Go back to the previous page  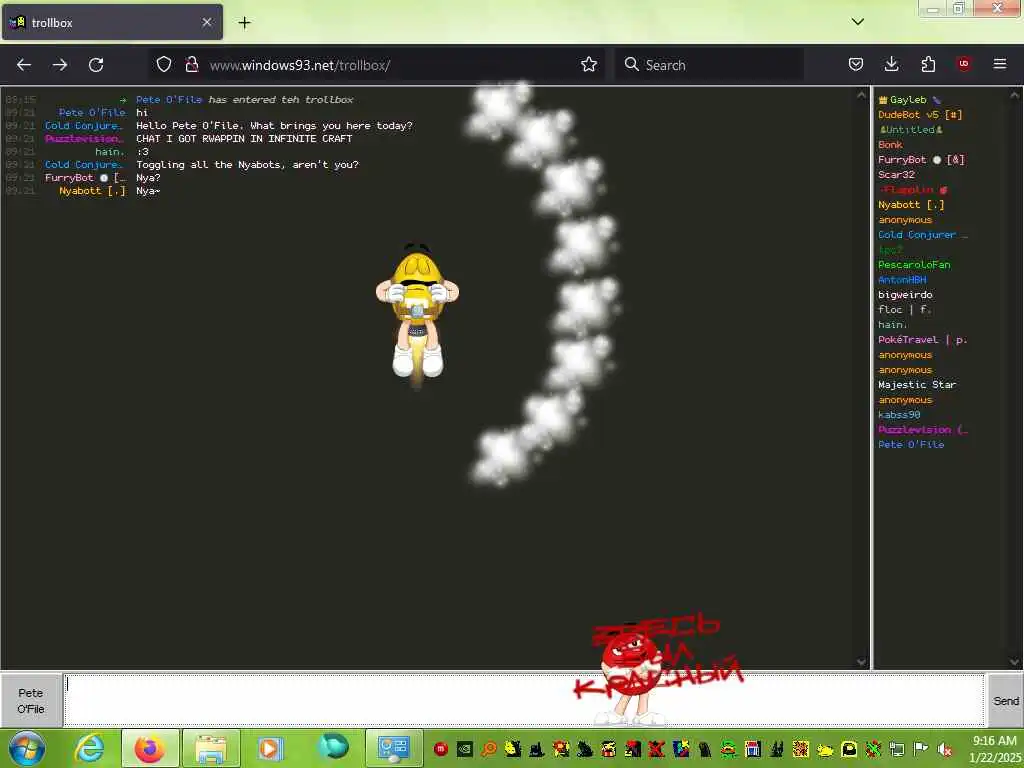tap(24, 65)
